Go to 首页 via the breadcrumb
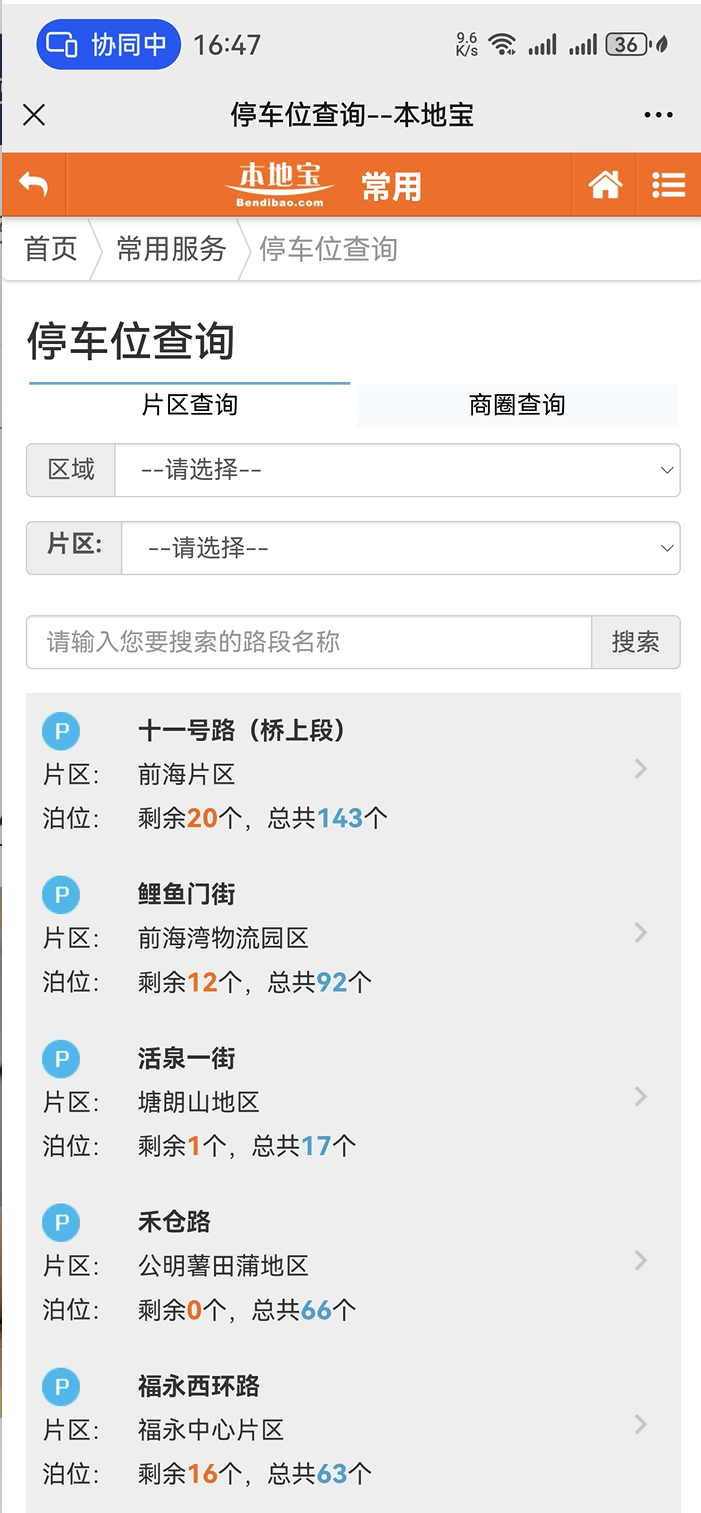Viewport: 701px width, 1513px height. coord(47,250)
